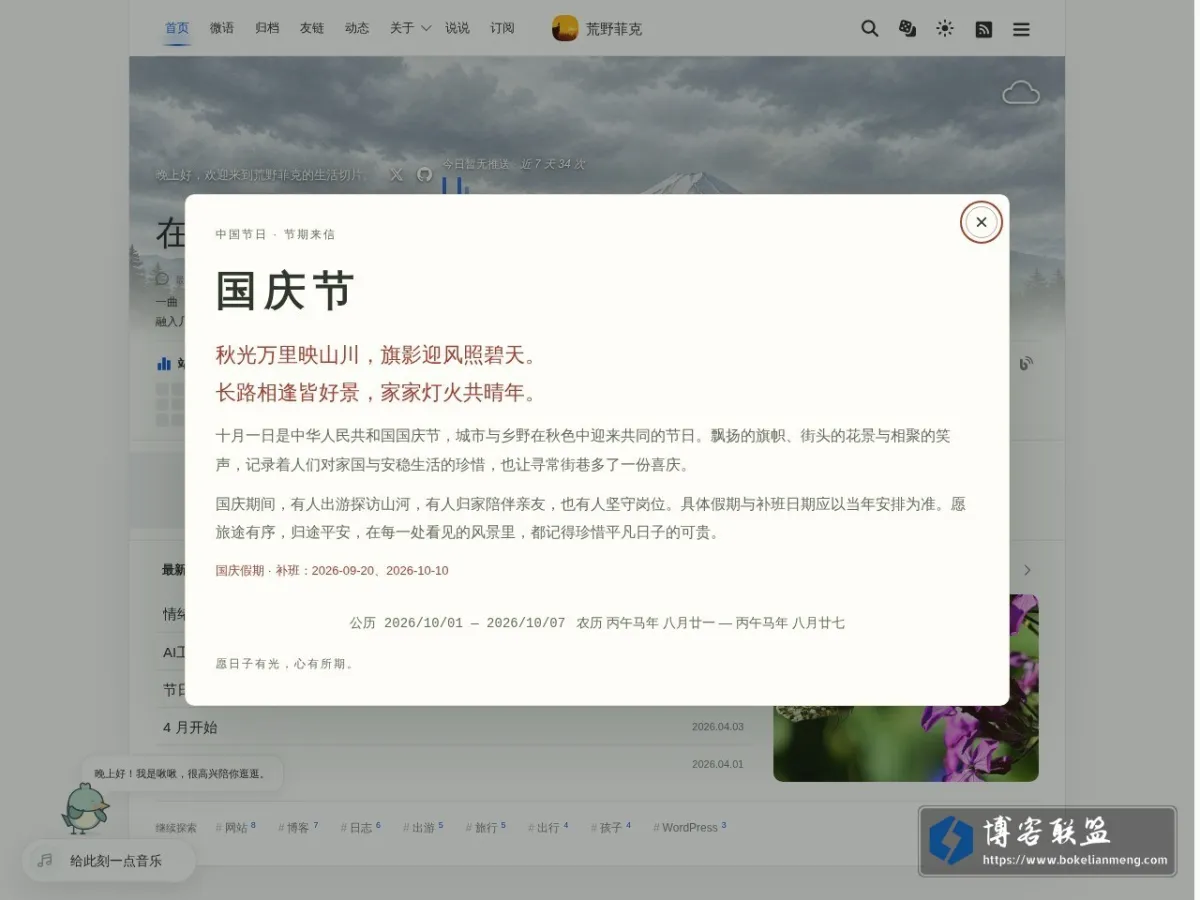Open the search icon in header
The height and width of the screenshot is (900, 1200).
(869, 29)
